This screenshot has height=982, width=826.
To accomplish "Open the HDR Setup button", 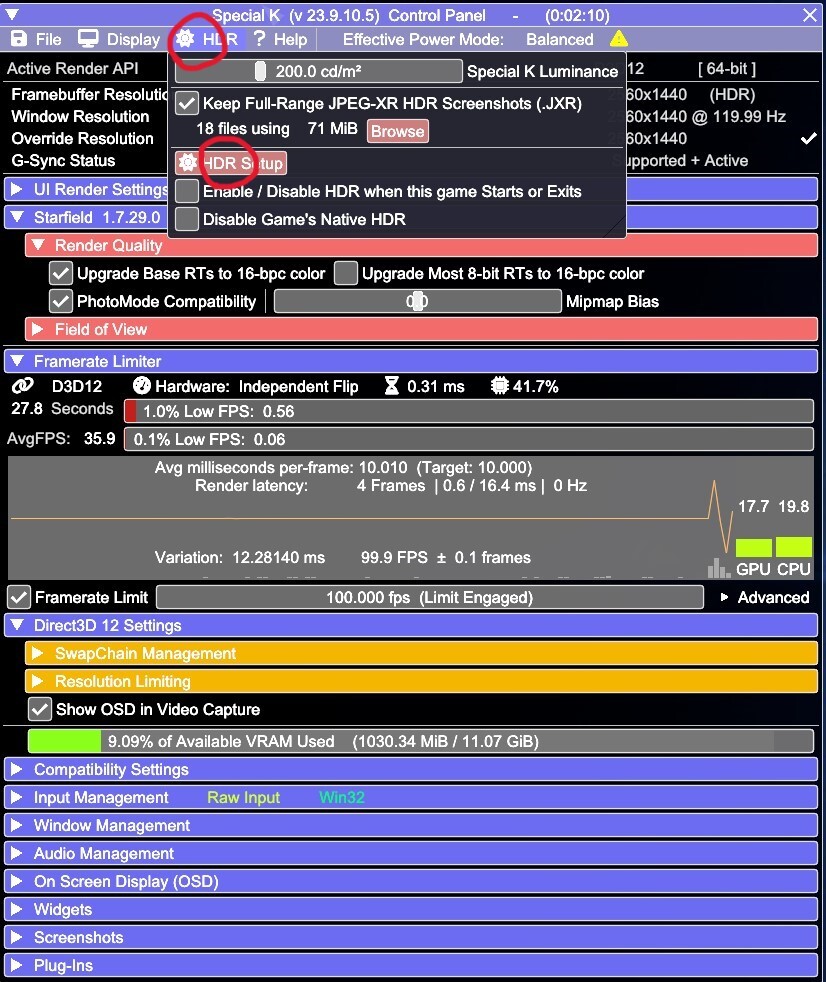I will click(x=230, y=163).
